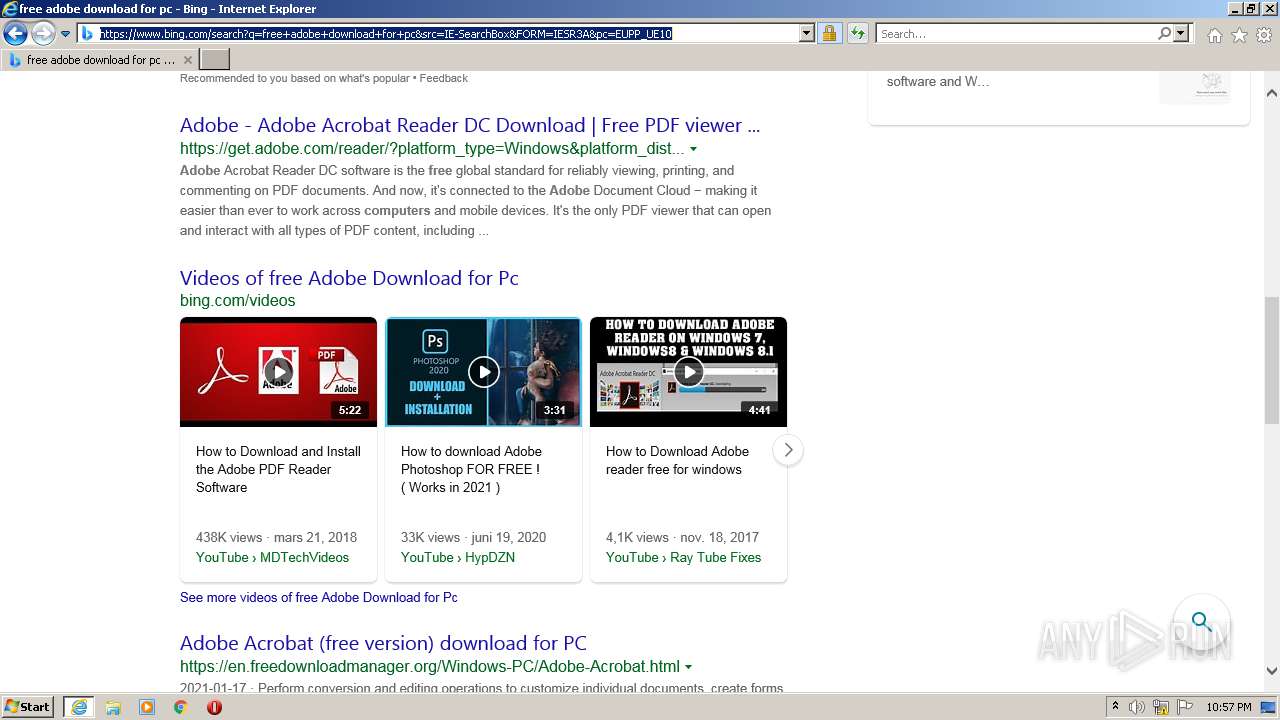Open 'How to Download and Install the Adobe PDF Reader'

pos(278,469)
